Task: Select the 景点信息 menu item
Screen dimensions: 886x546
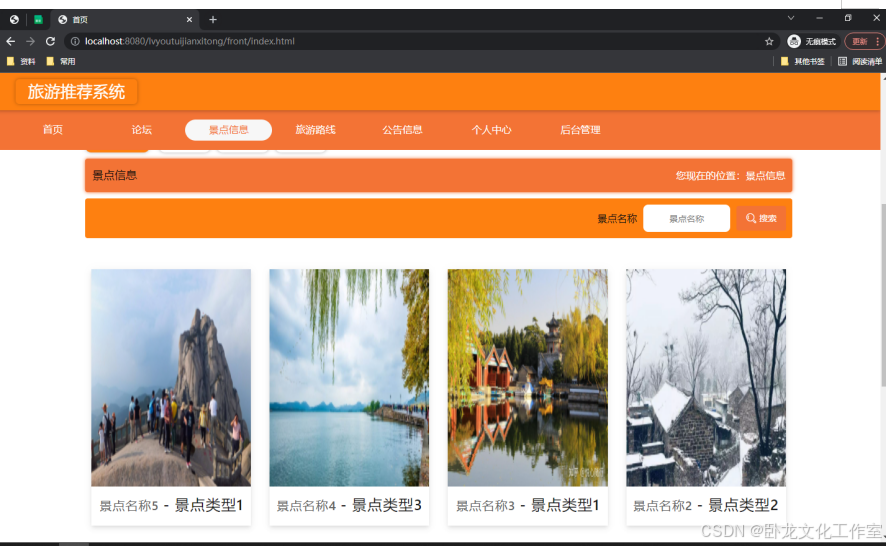Action: pyautogui.click(x=228, y=130)
